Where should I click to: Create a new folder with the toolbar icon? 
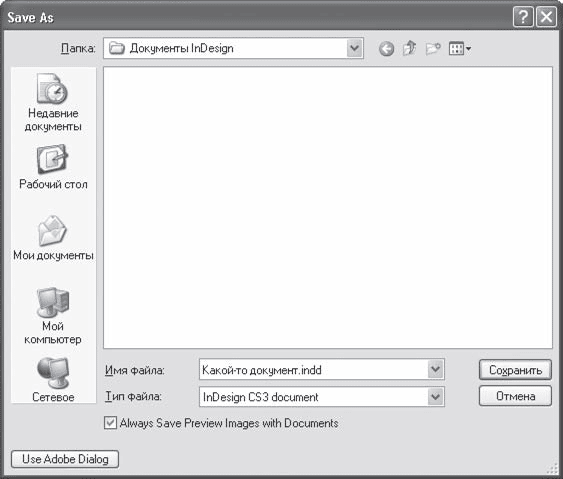tap(433, 48)
